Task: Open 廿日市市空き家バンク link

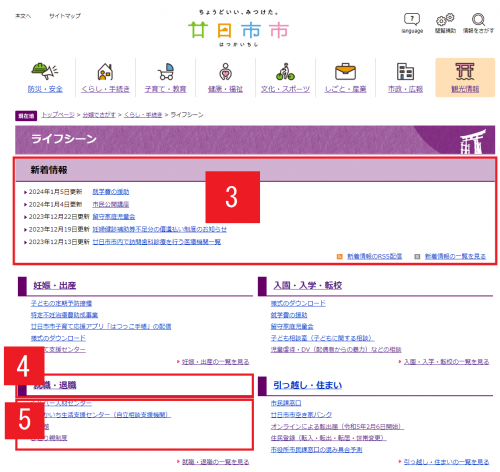Action: coord(301,415)
